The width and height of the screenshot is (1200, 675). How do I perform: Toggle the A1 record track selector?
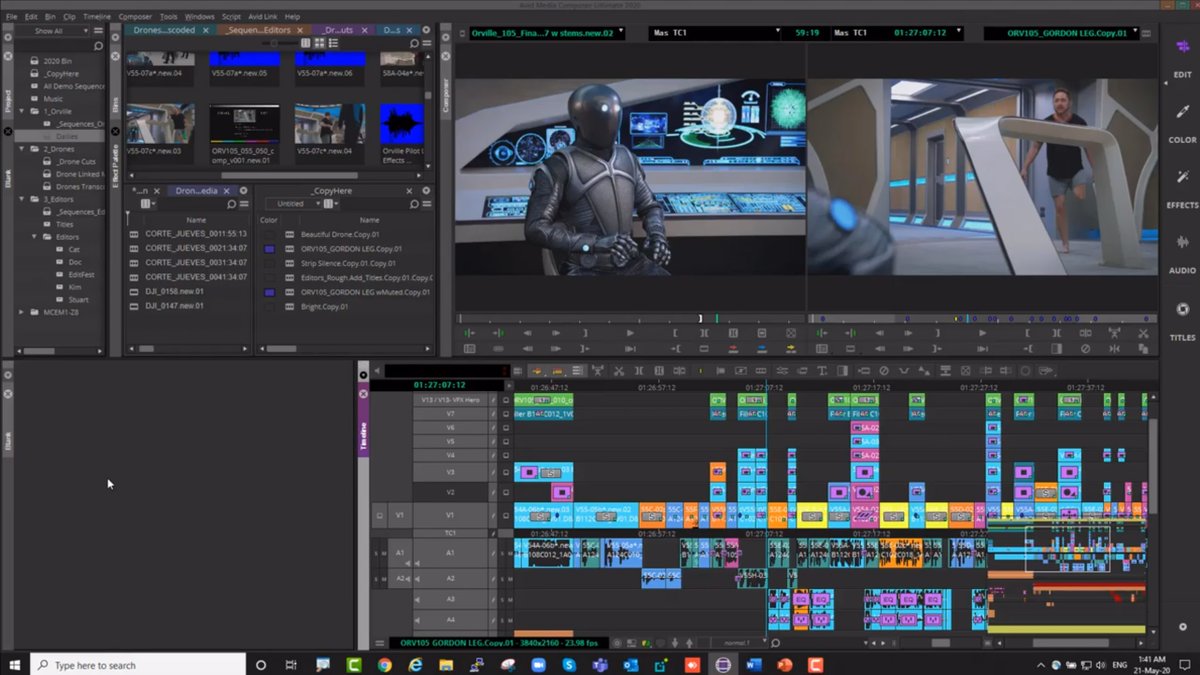[x=449, y=553]
